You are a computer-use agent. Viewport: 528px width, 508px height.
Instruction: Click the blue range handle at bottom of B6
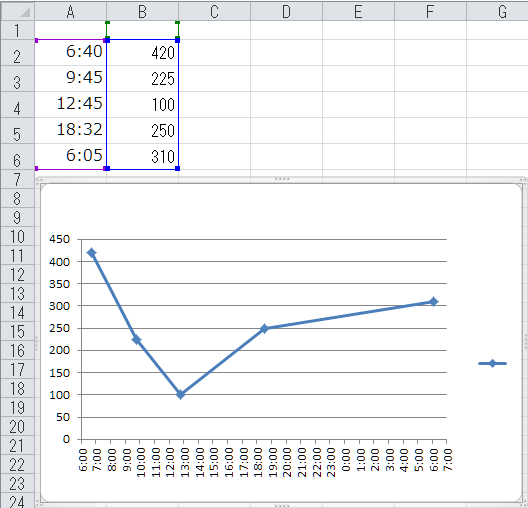(x=177, y=168)
